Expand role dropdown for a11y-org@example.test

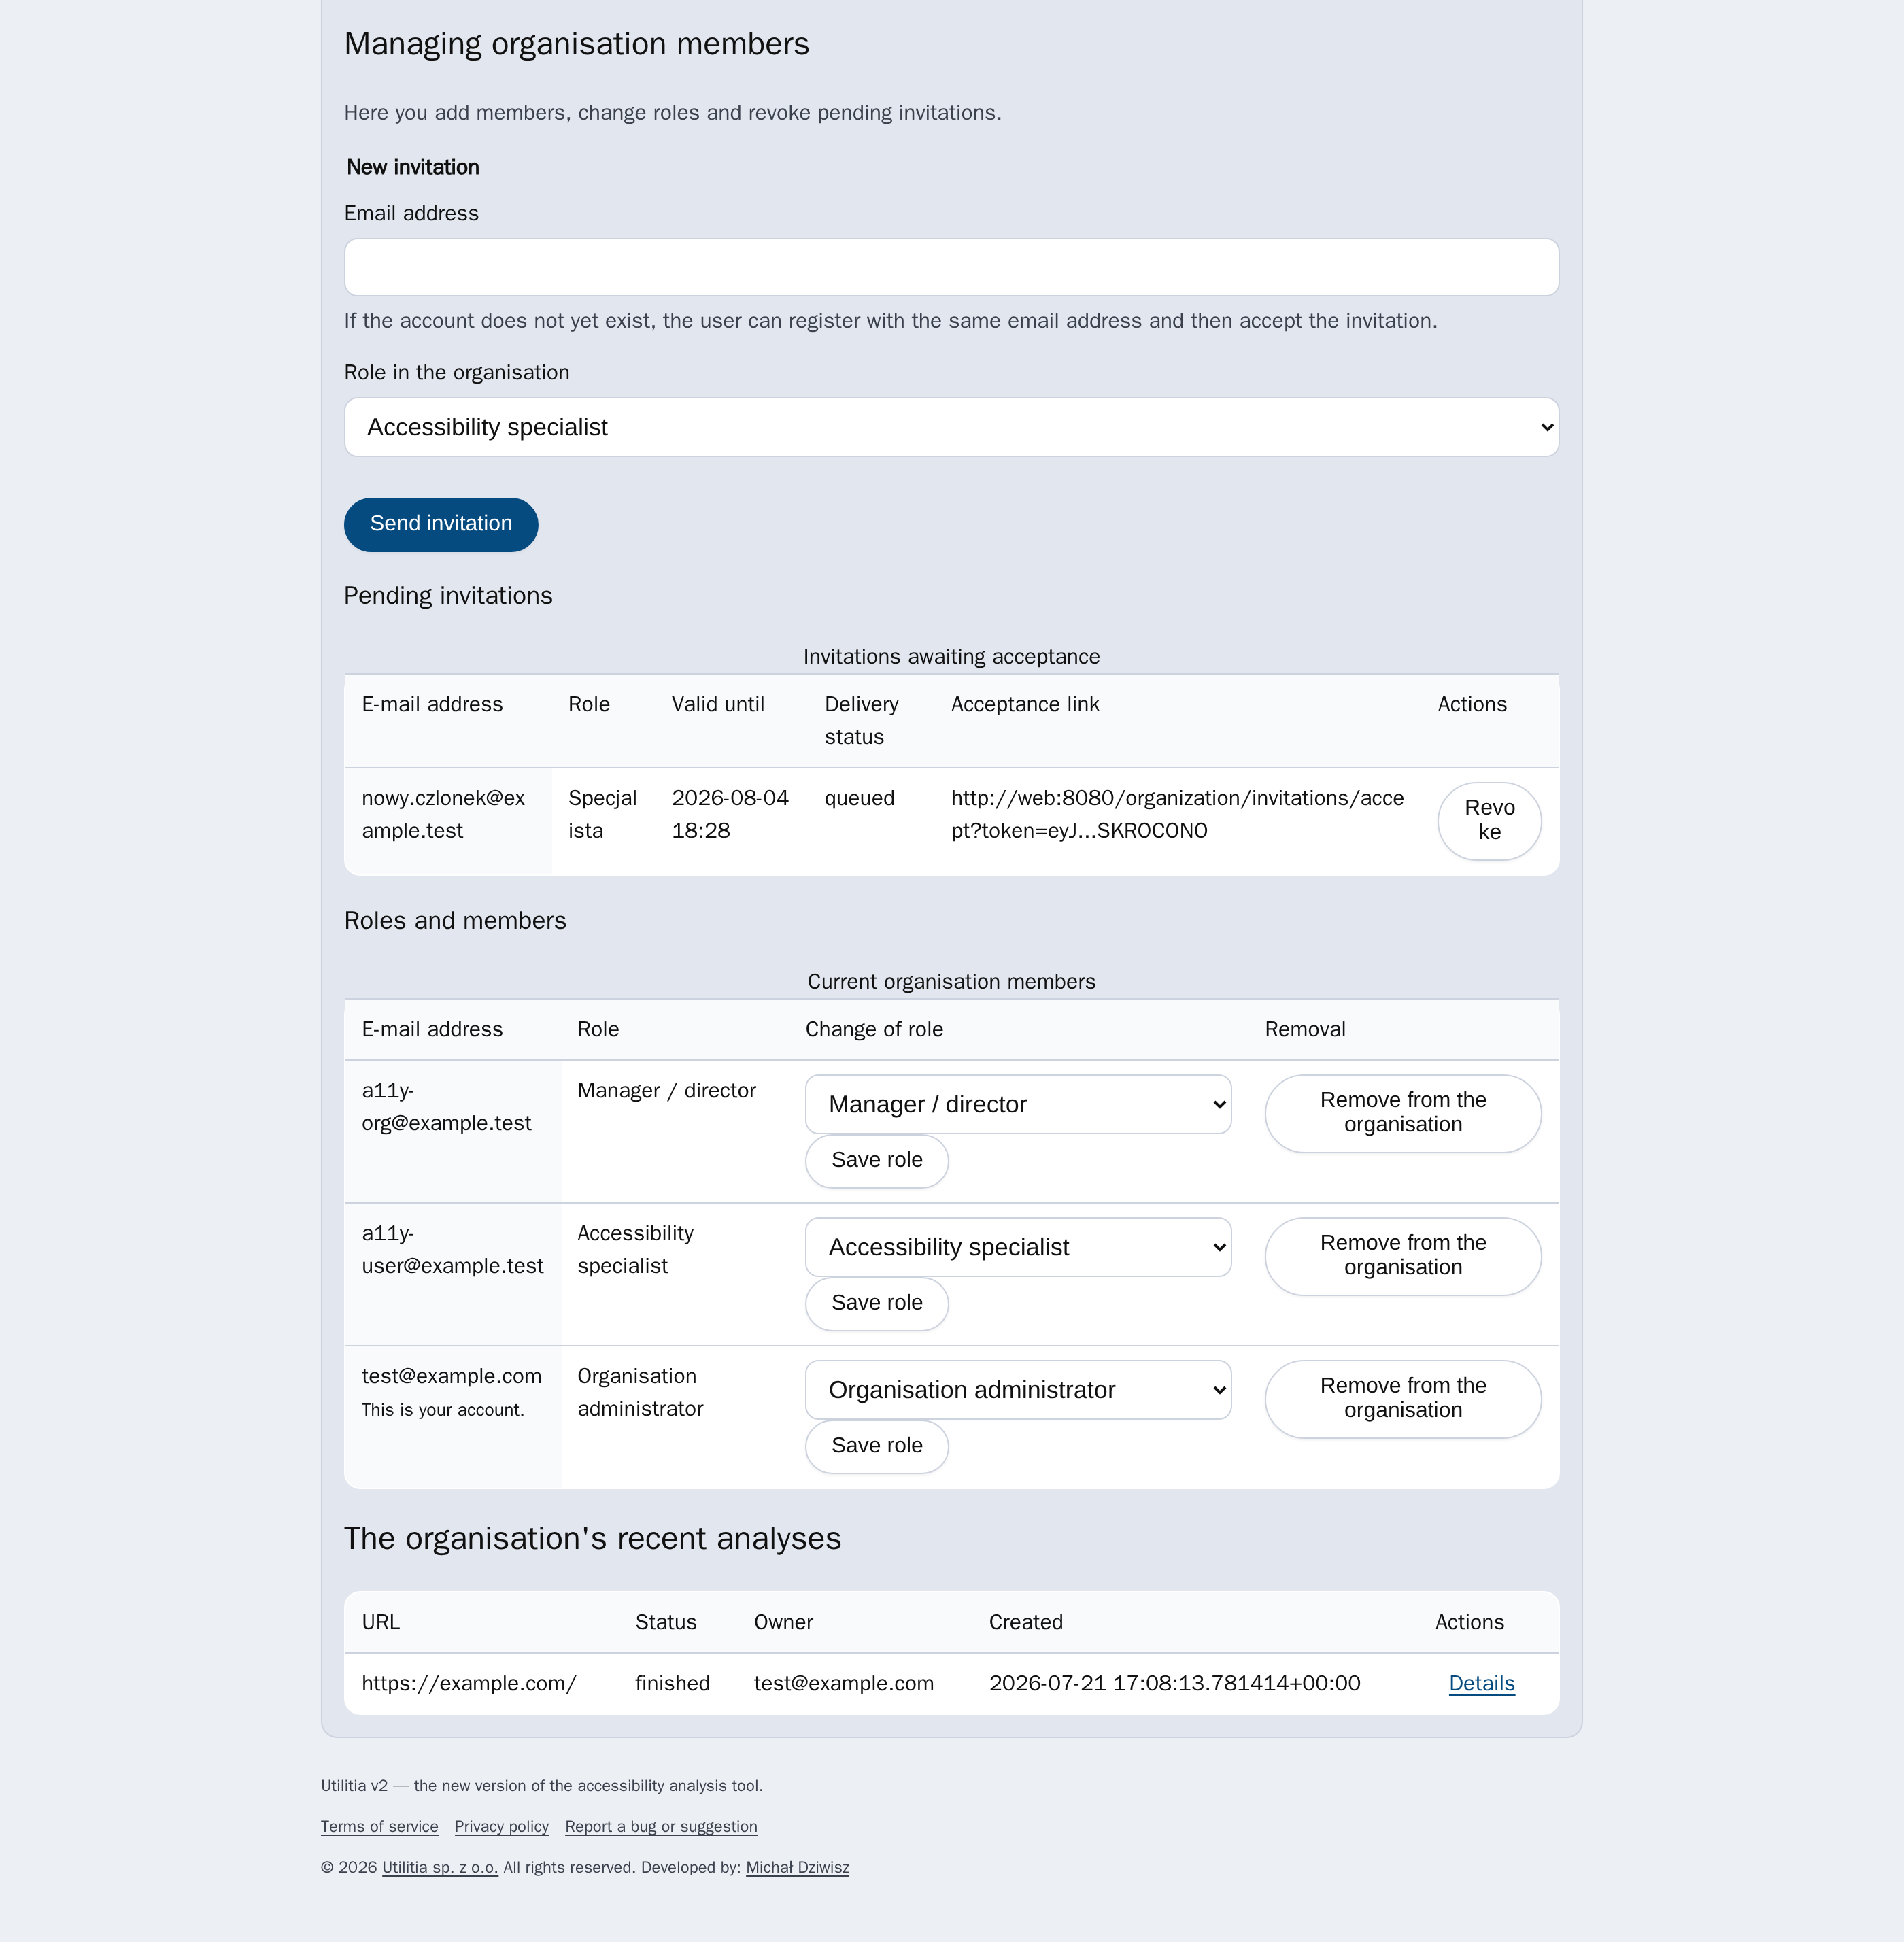(1018, 1104)
